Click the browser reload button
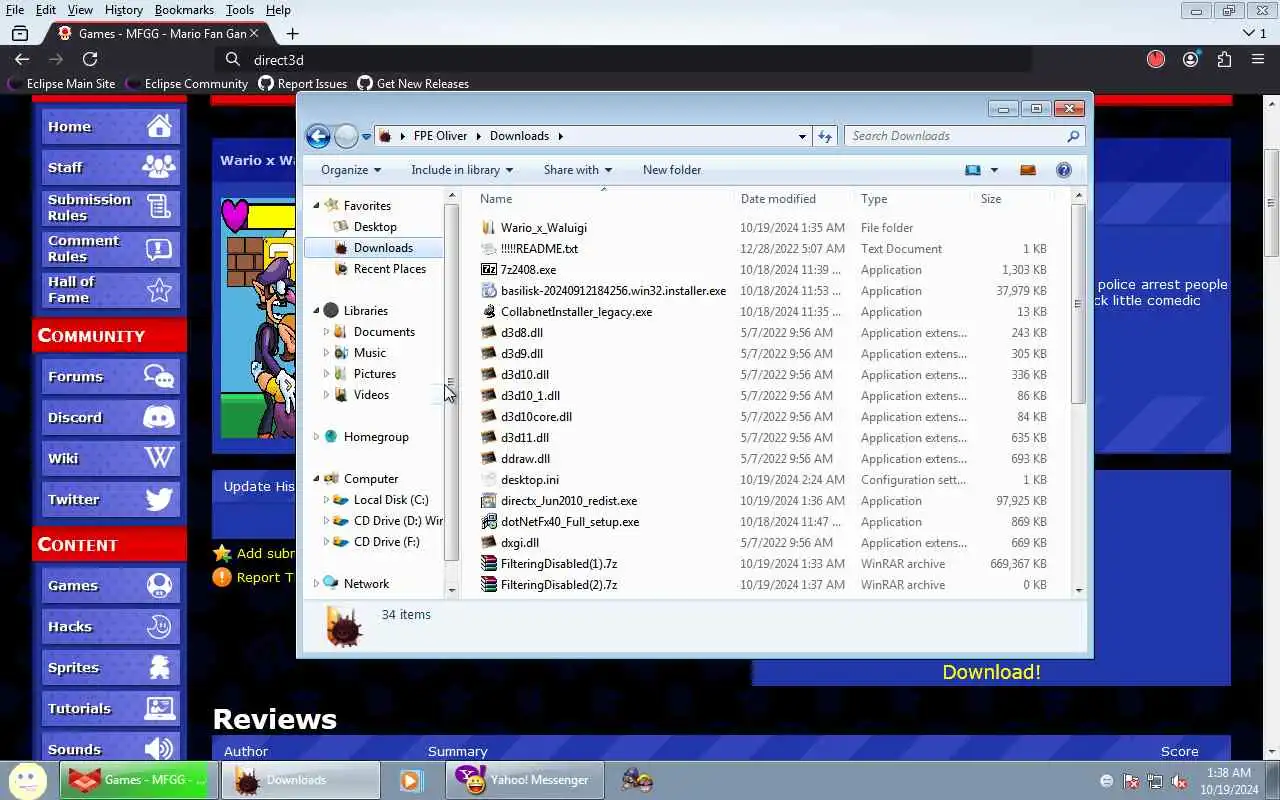 click(x=90, y=60)
